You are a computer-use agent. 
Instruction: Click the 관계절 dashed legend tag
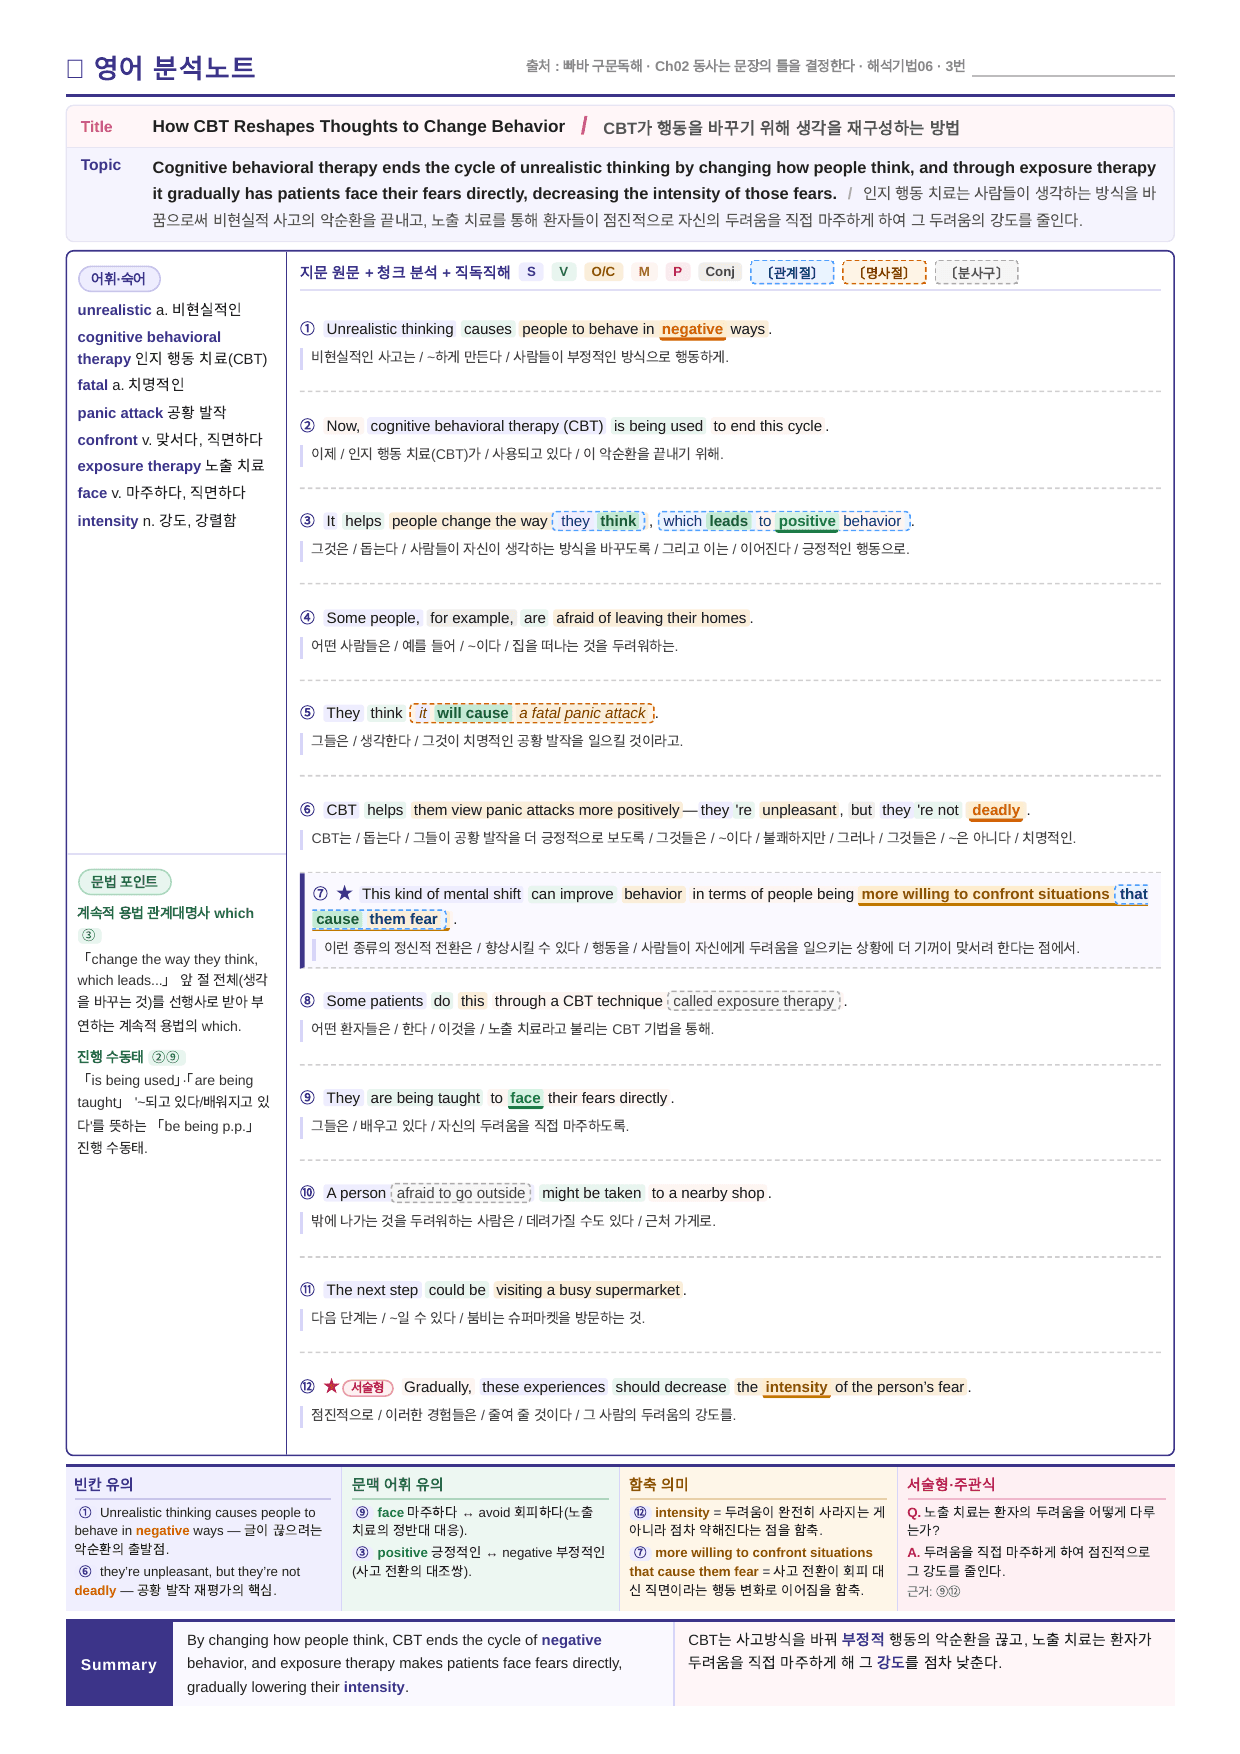tap(792, 272)
